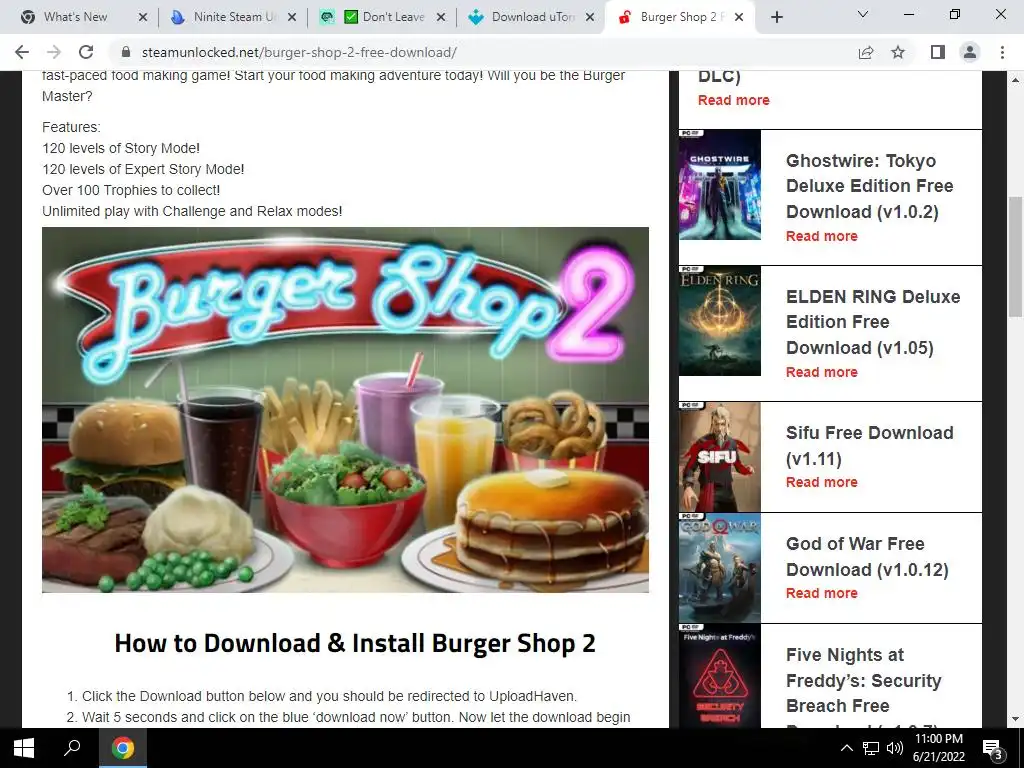Open the Chrome profile avatar menu
Image resolution: width=1024 pixels, height=768 pixels.
[970, 52]
